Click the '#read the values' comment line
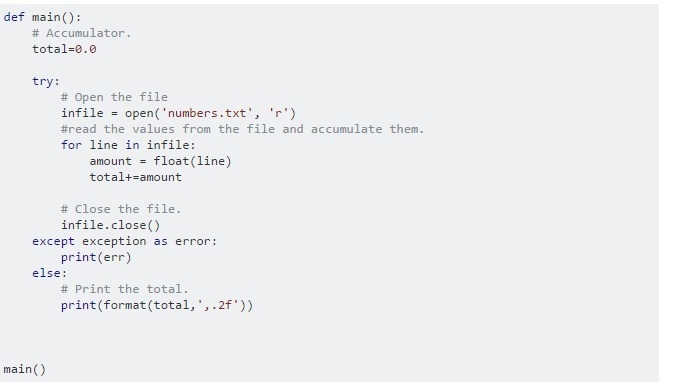Viewport: 678px width, 382px height. pos(242,129)
